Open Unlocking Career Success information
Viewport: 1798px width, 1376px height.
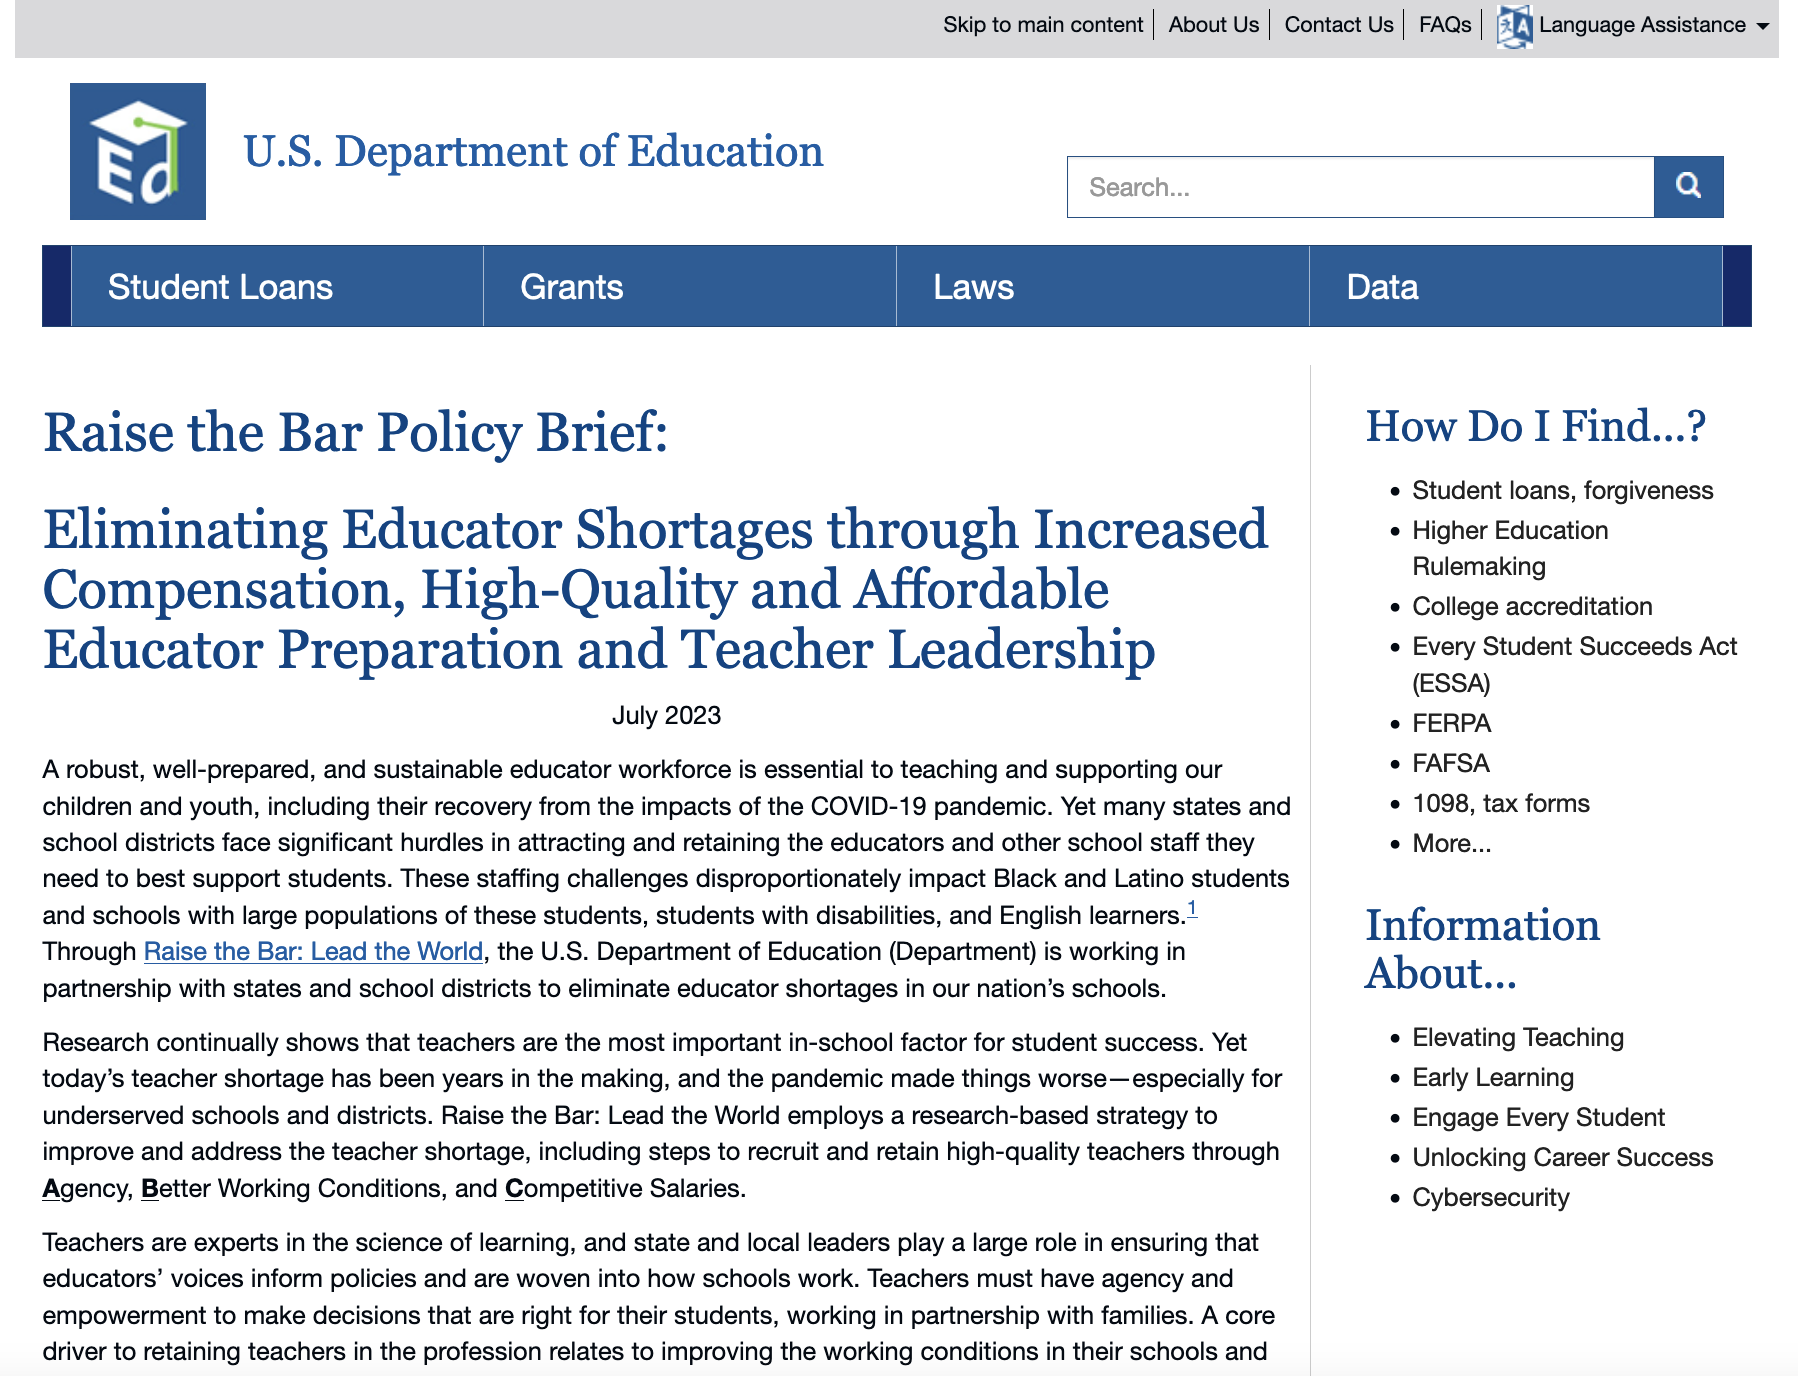tap(1562, 1157)
